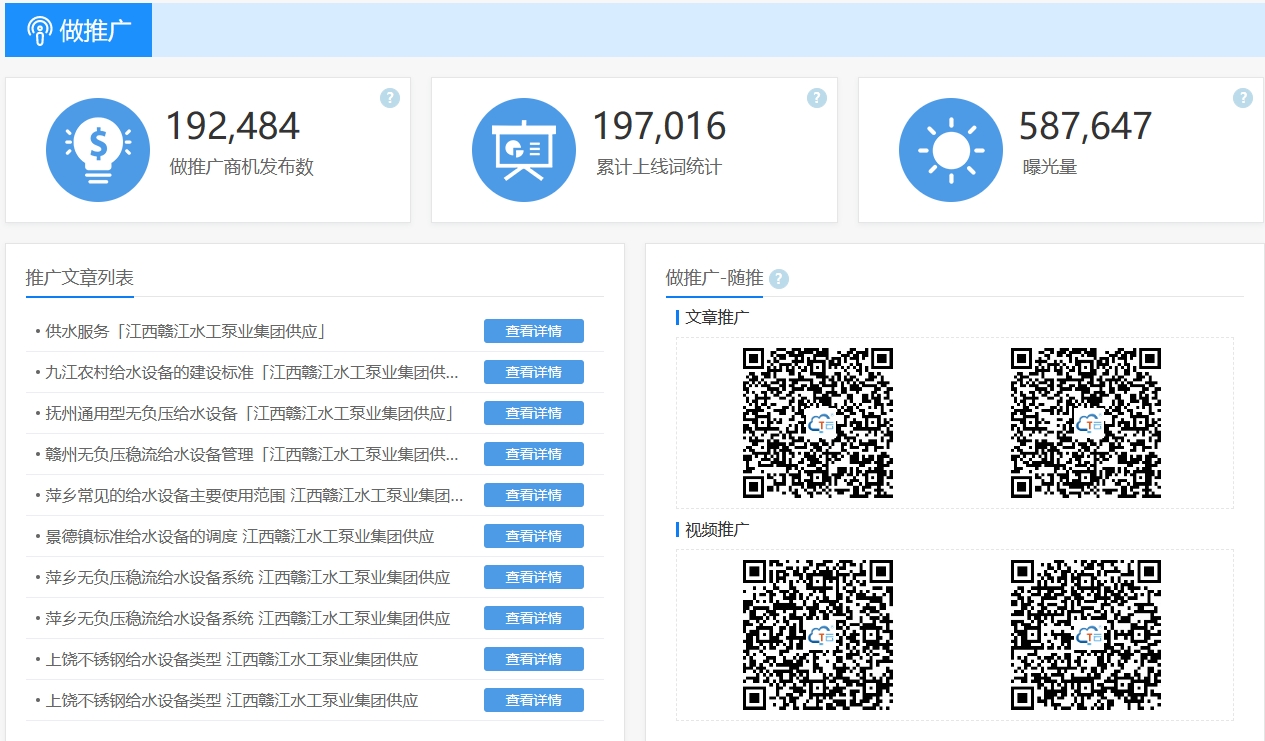The height and width of the screenshot is (741, 1265).
Task: Open the 做推广 header tab
Action: point(78,30)
